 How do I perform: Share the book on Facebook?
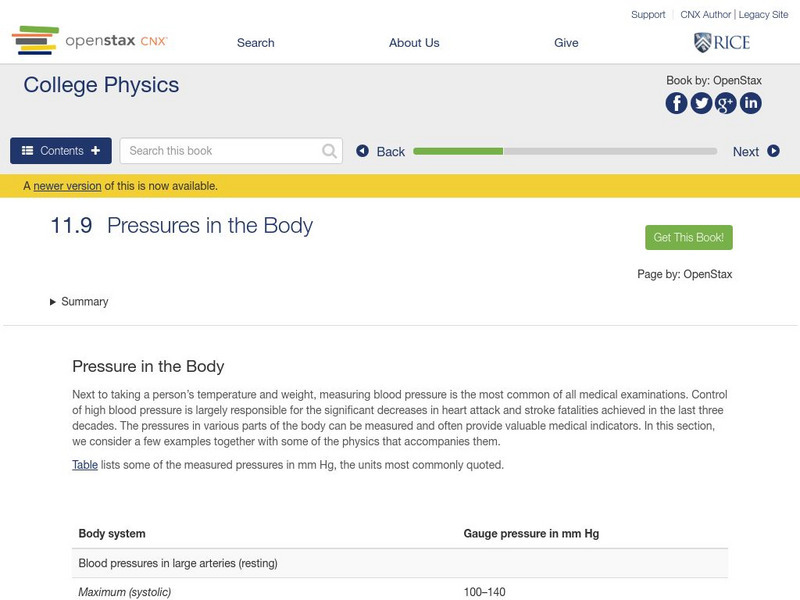pyautogui.click(x=677, y=103)
